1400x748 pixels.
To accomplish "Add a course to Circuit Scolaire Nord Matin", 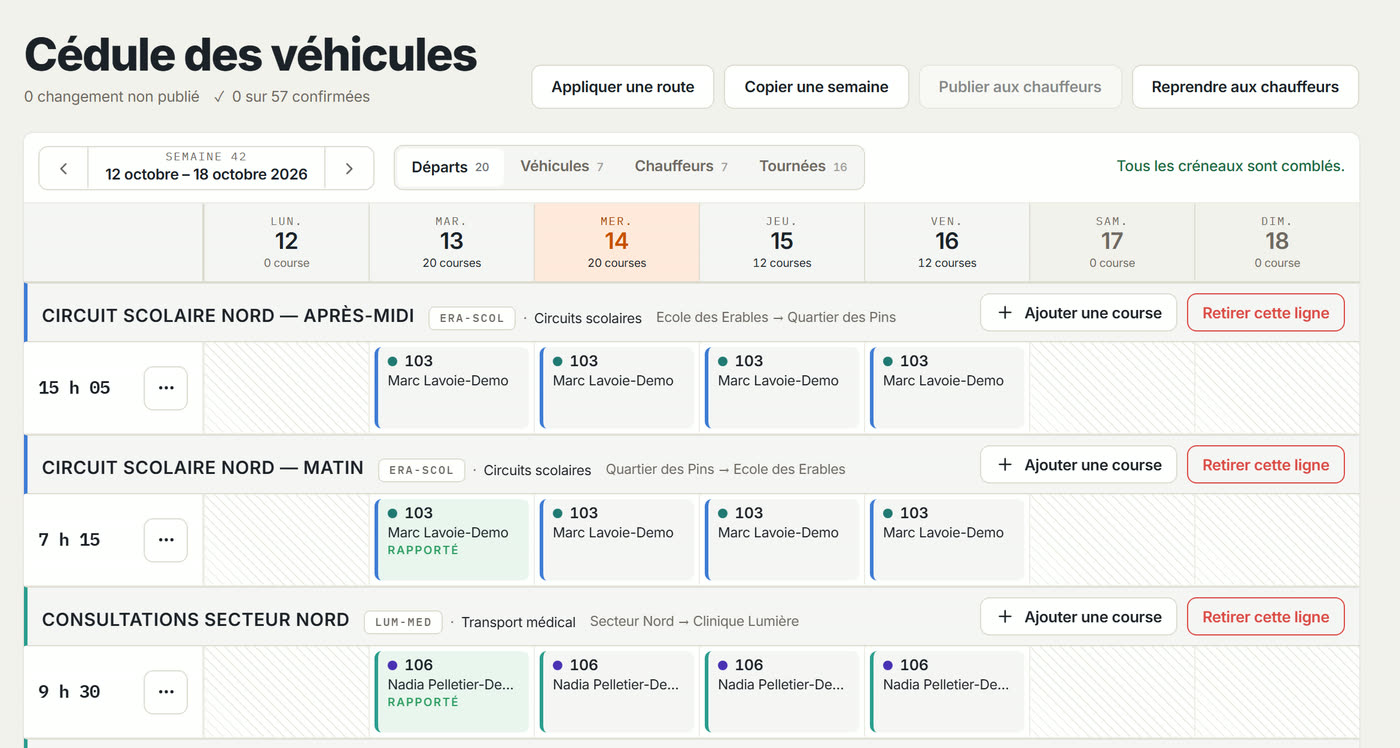I will click(1079, 465).
